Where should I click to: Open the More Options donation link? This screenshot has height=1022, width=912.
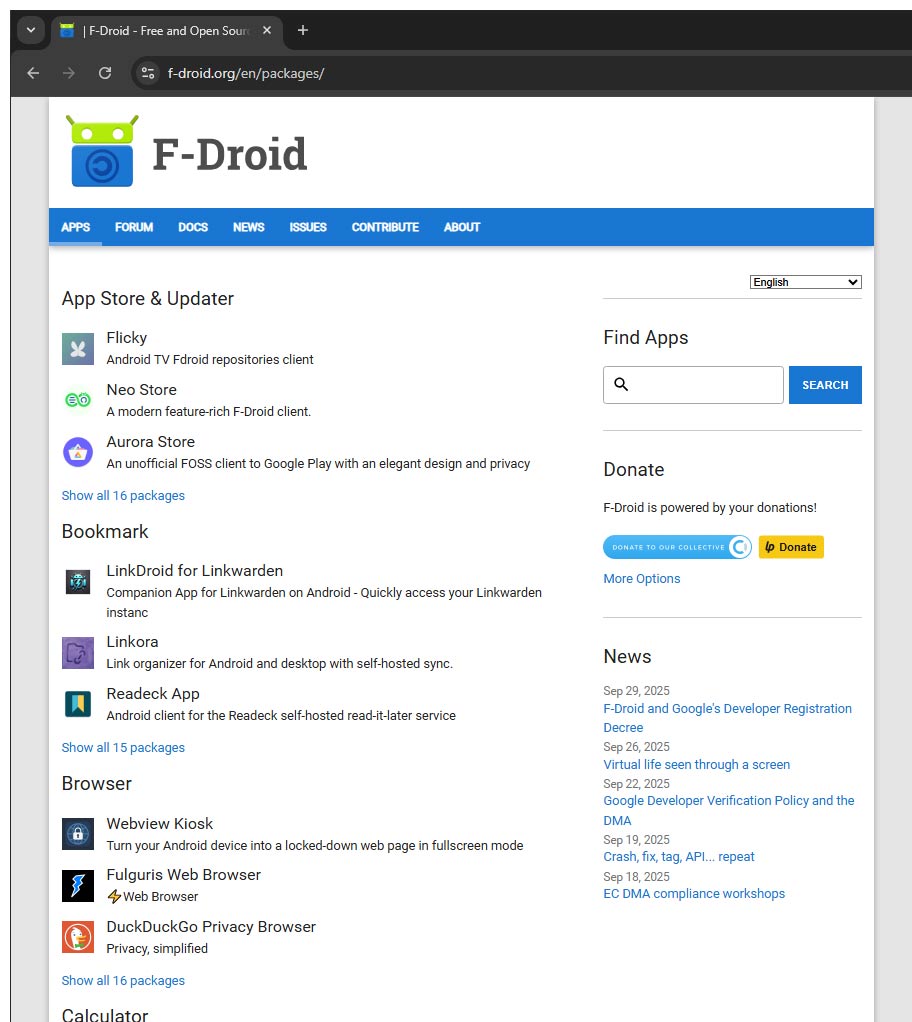tap(641, 578)
